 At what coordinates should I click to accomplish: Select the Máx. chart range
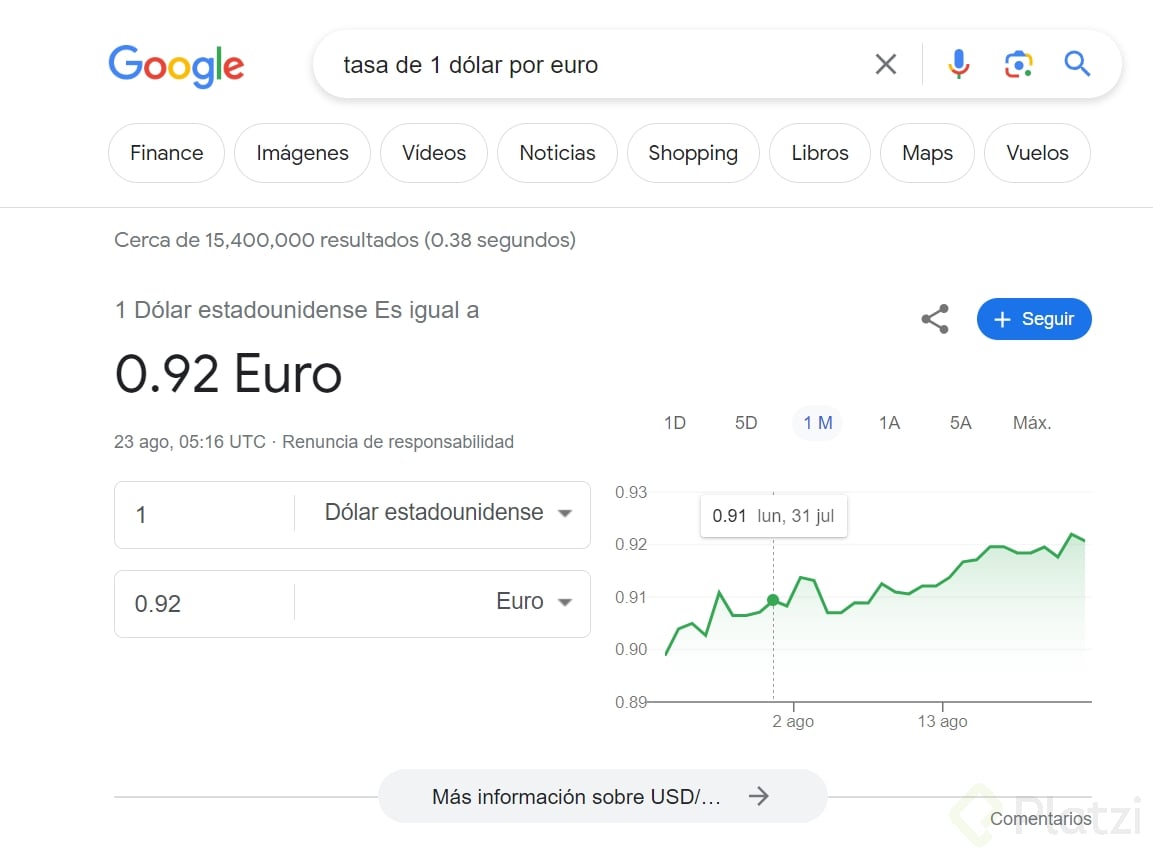point(1032,423)
